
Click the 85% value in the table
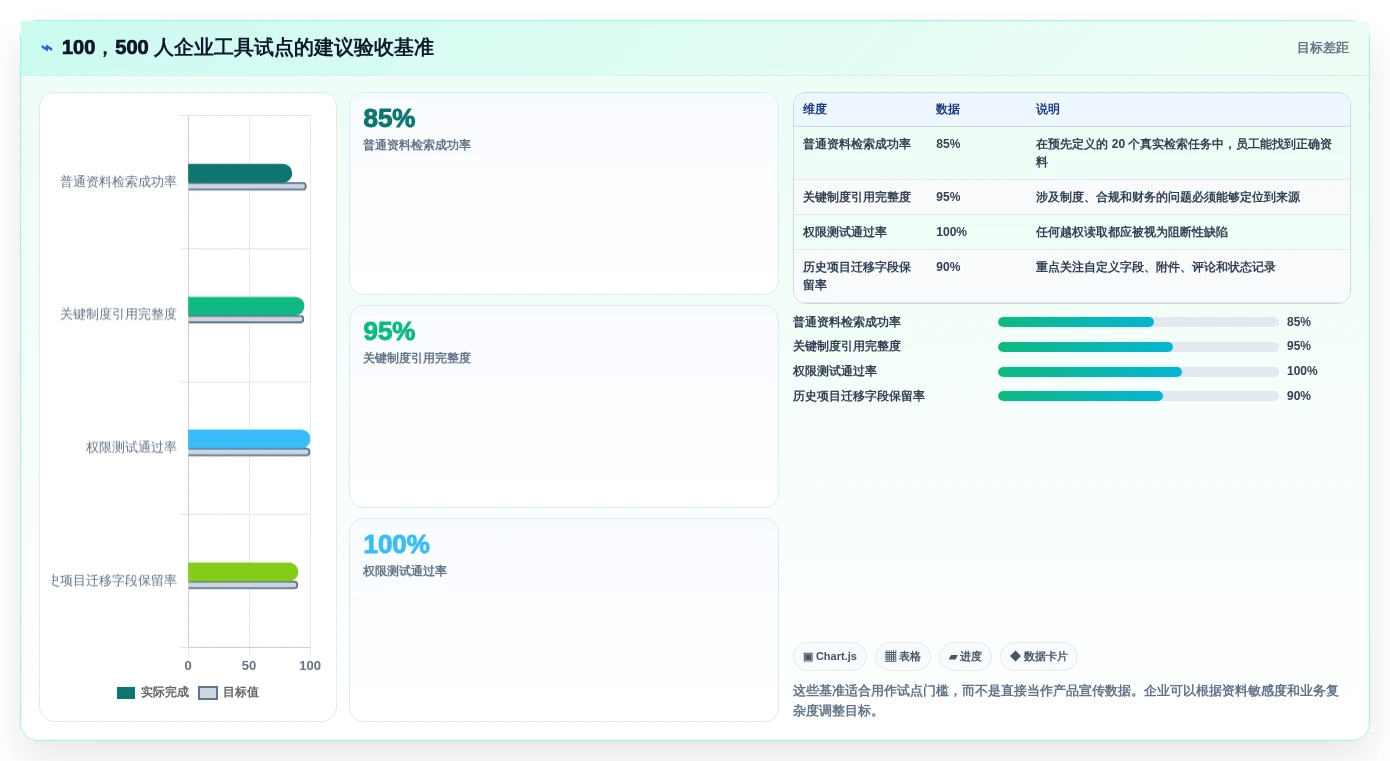coord(948,144)
